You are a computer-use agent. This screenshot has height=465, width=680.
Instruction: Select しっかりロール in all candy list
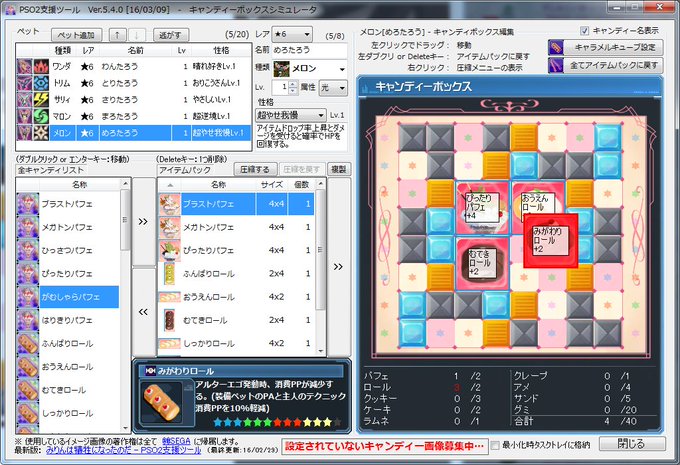pyautogui.click(x=67, y=413)
